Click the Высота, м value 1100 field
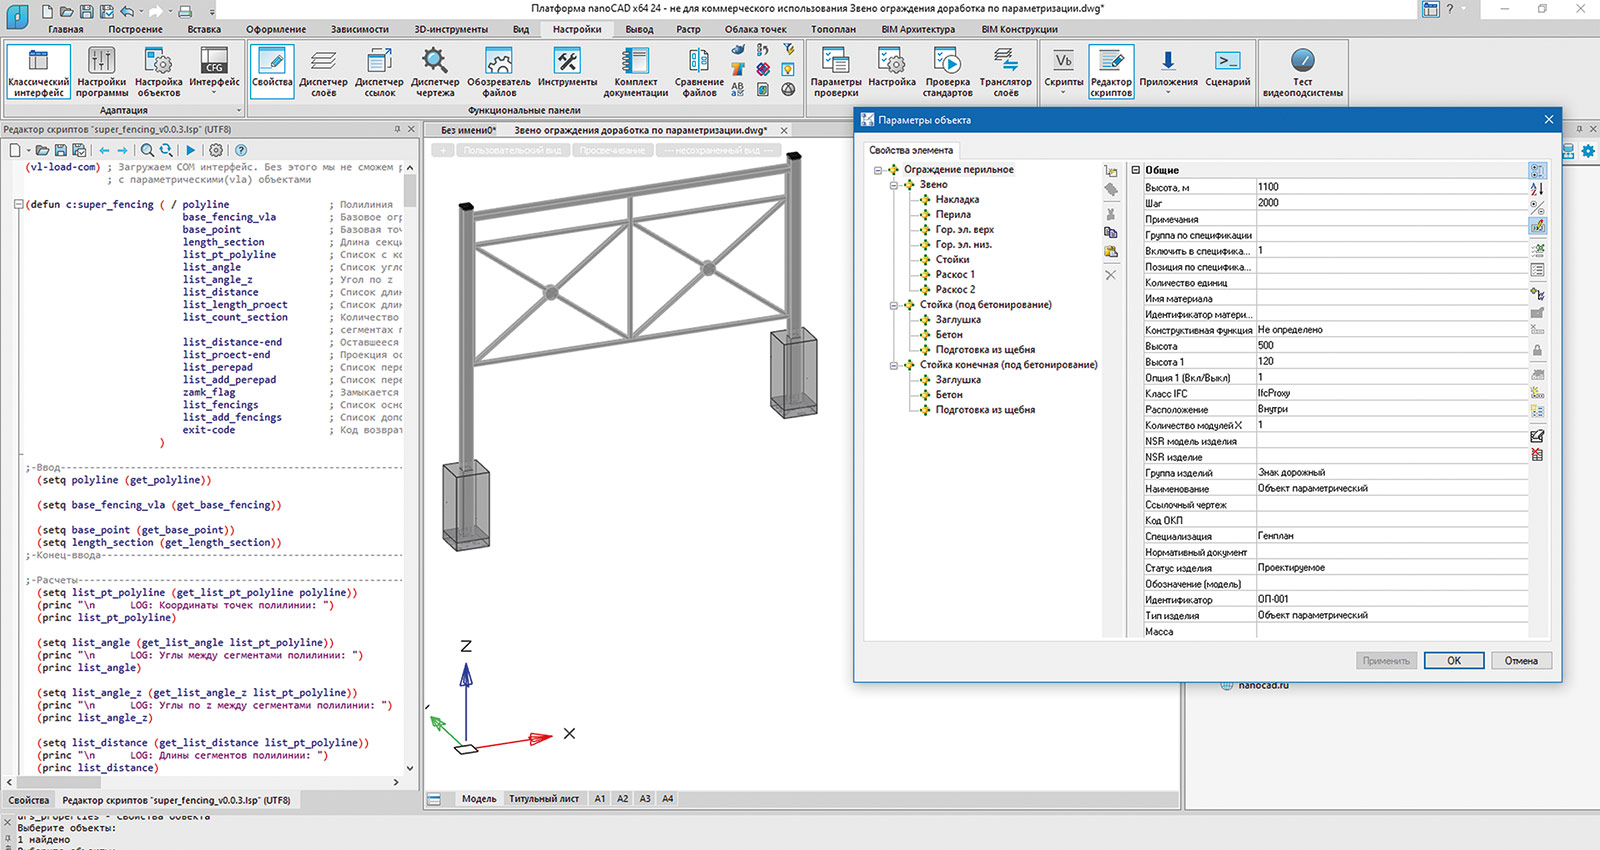The image size is (1600, 850). [x=1391, y=187]
